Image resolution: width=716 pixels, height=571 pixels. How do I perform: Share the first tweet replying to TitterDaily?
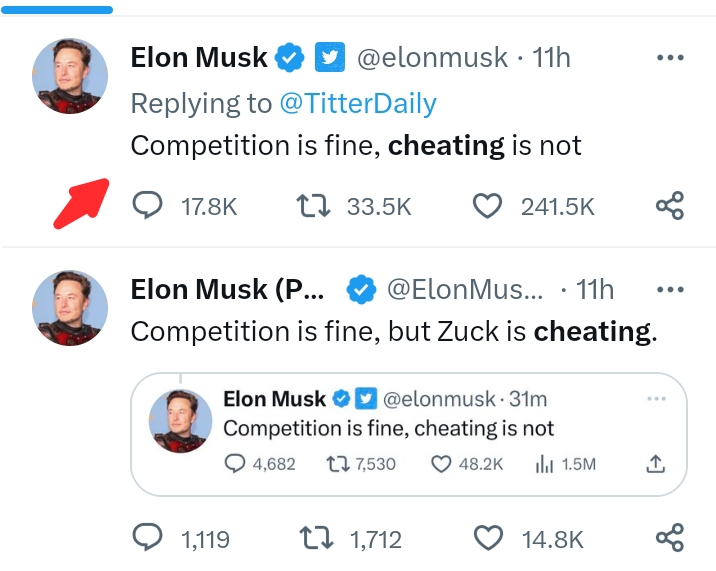pyautogui.click(x=669, y=206)
